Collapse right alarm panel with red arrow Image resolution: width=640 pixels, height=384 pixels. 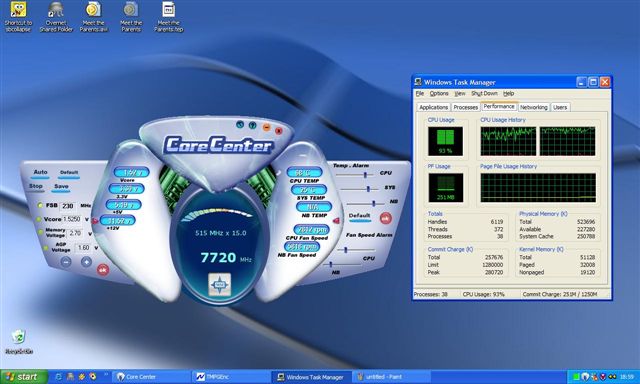336,221
